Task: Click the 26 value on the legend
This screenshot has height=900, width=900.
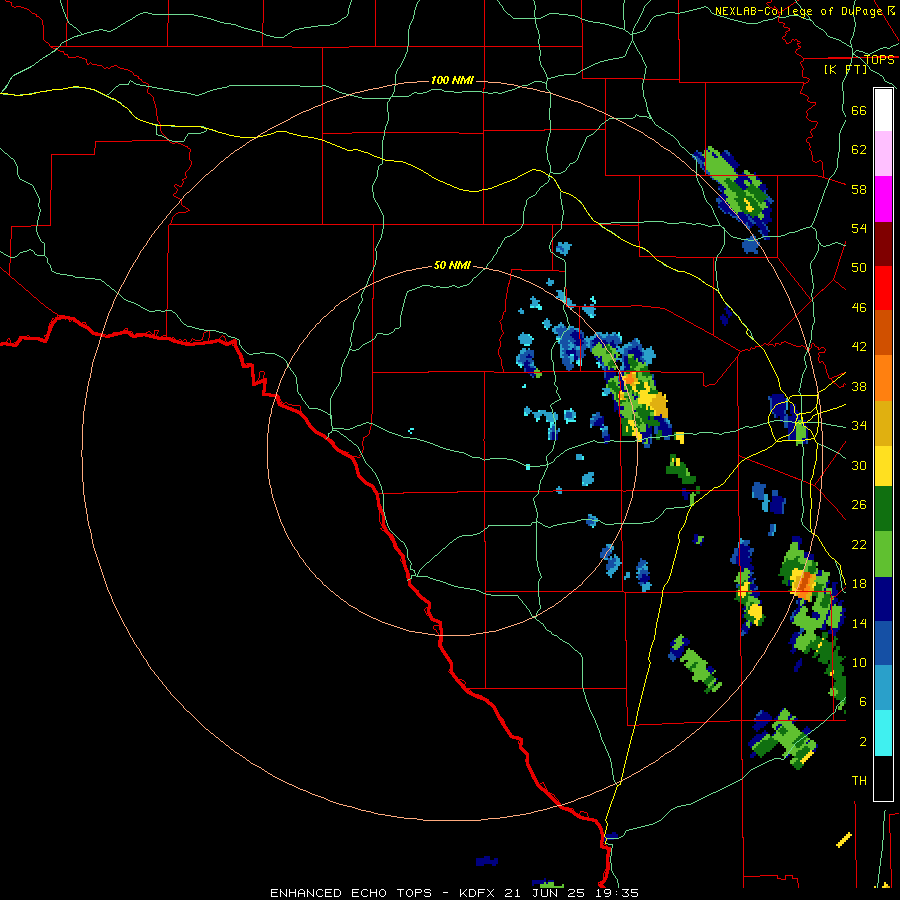Action: pos(859,505)
